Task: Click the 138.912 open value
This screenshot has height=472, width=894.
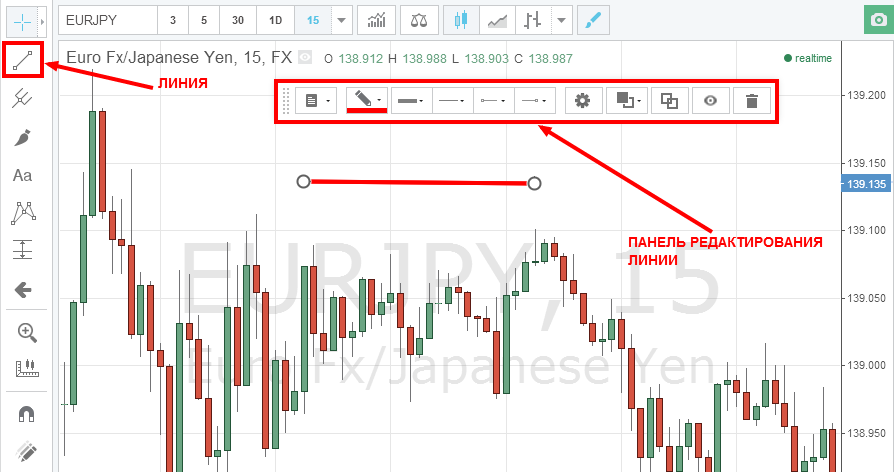Action: [x=360, y=58]
